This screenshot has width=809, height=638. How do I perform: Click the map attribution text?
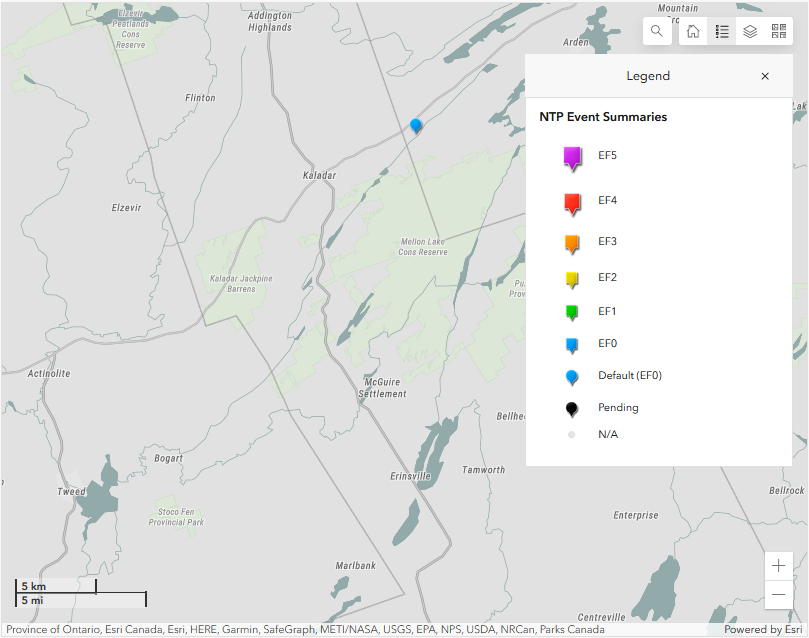pyautogui.click(x=305, y=630)
